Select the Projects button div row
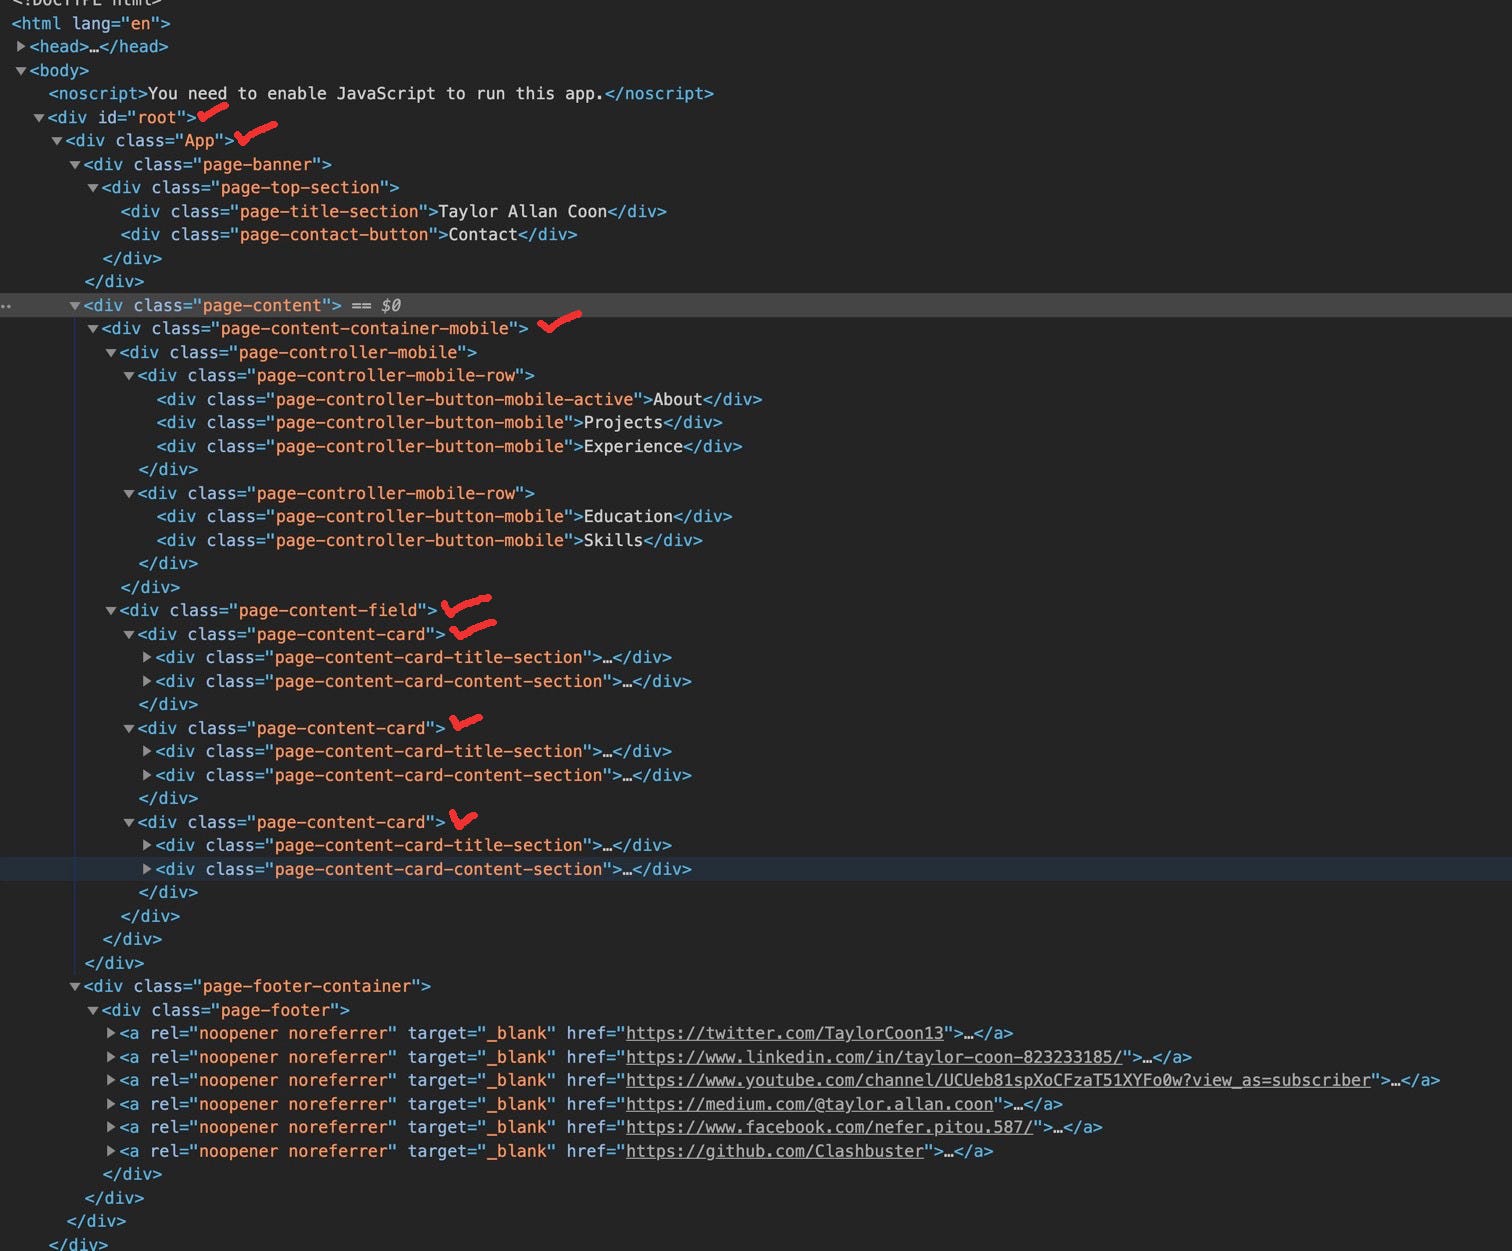 439,422
